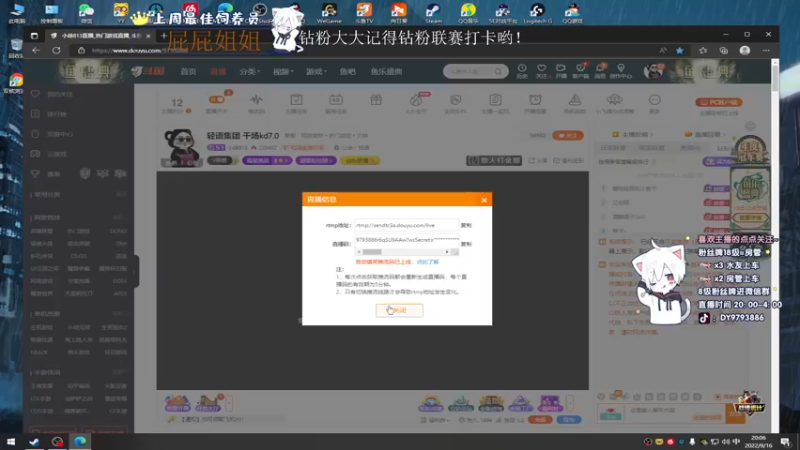Viewport: 800px width, 450px height.
Task: Click the close button at dialog bottom
Action: coord(399,310)
